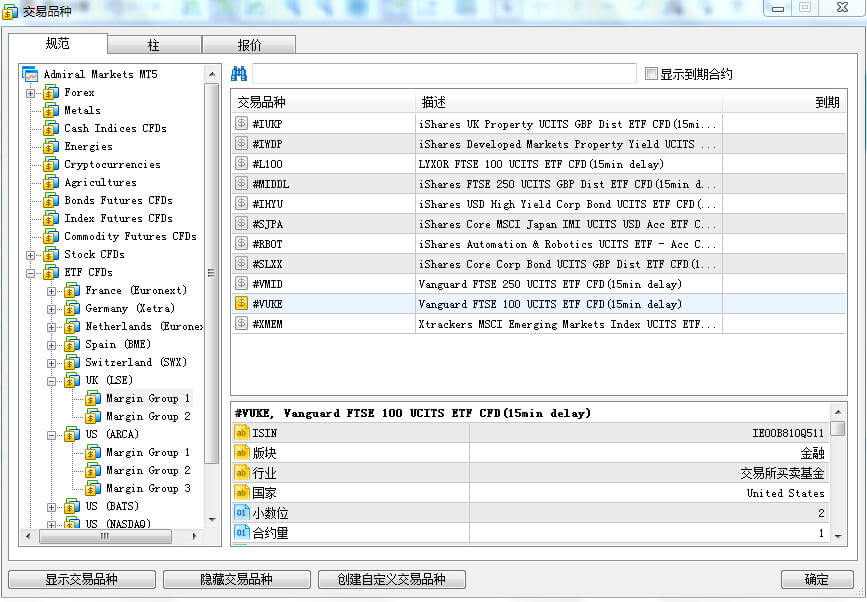Click the 隐藏交易品种 button
This screenshot has height=602, width=867.
tap(237, 579)
